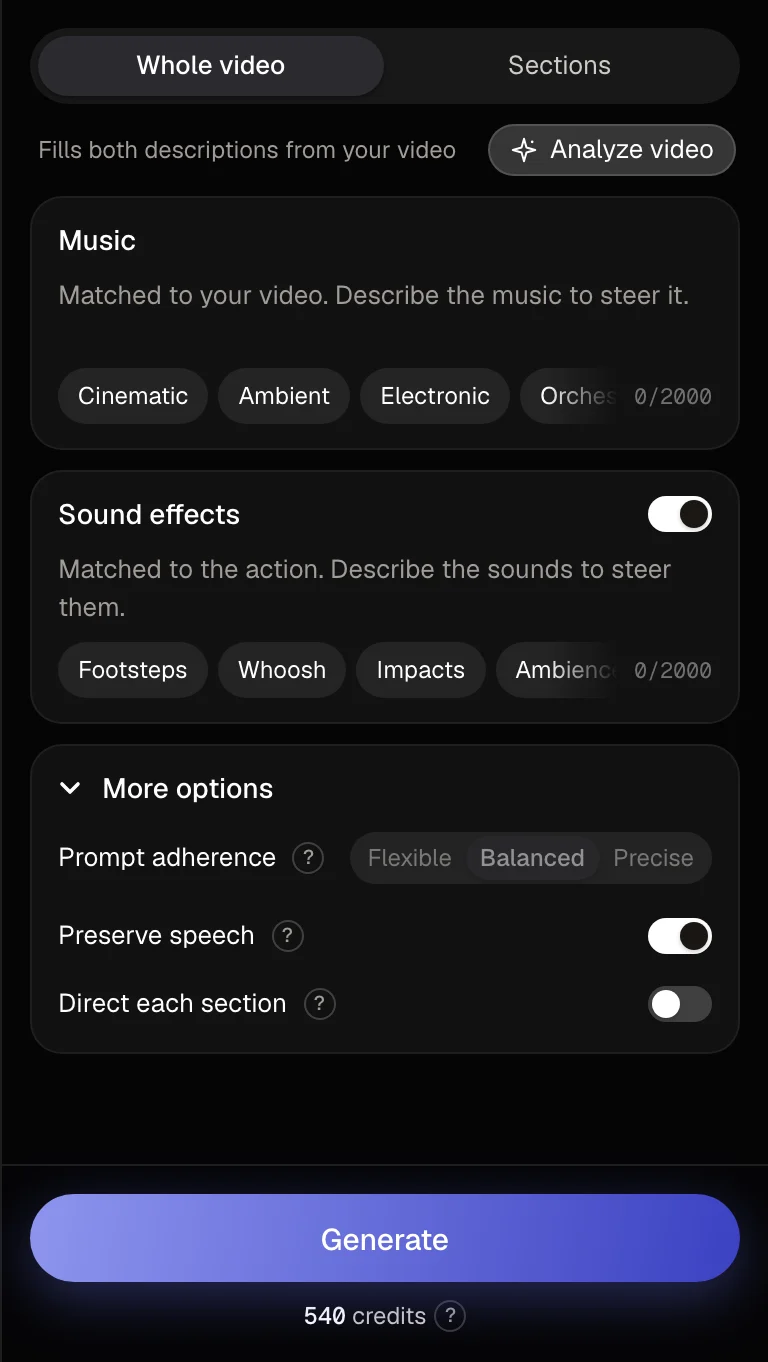Open the Prompt adherence help icon
Screen dimensions: 768x1362
(308, 858)
